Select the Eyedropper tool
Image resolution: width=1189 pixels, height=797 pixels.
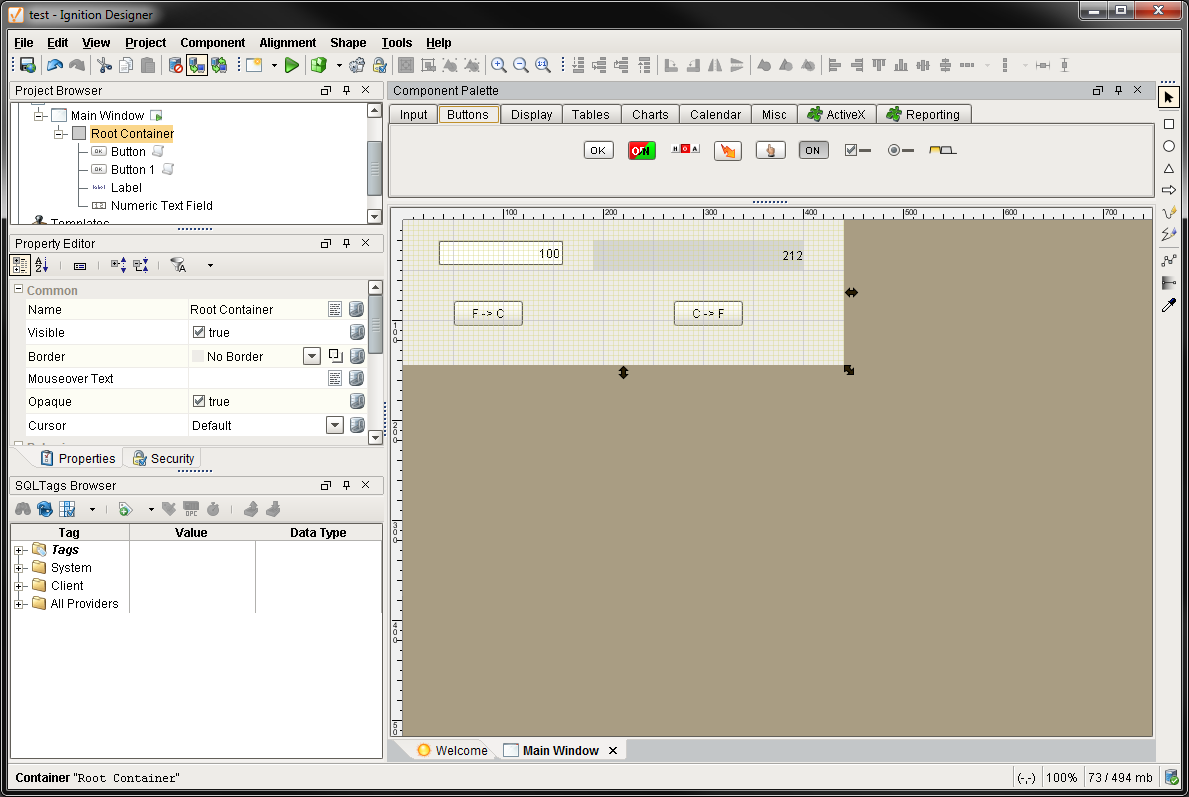[x=1169, y=305]
